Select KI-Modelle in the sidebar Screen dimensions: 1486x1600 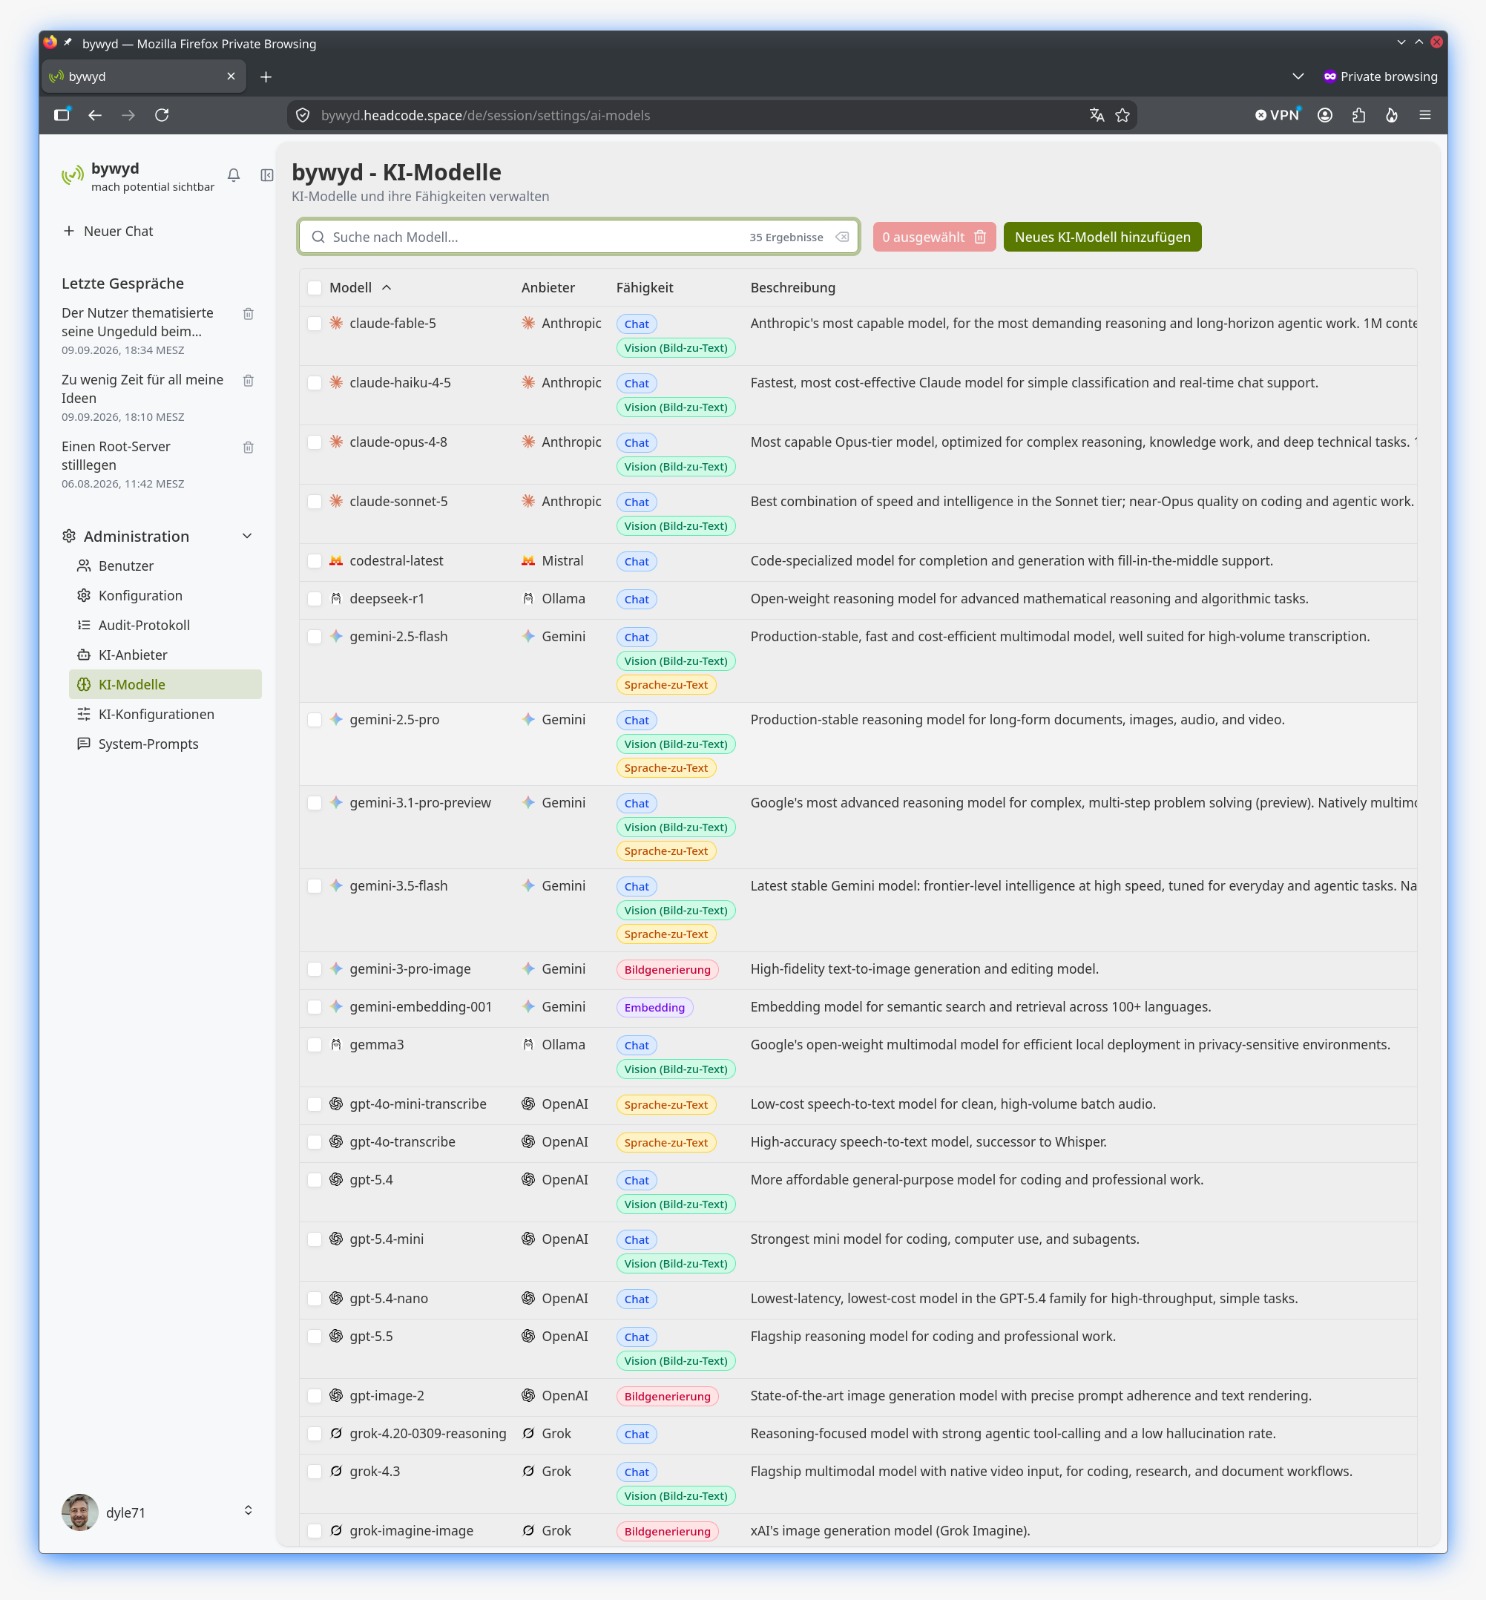coord(165,685)
